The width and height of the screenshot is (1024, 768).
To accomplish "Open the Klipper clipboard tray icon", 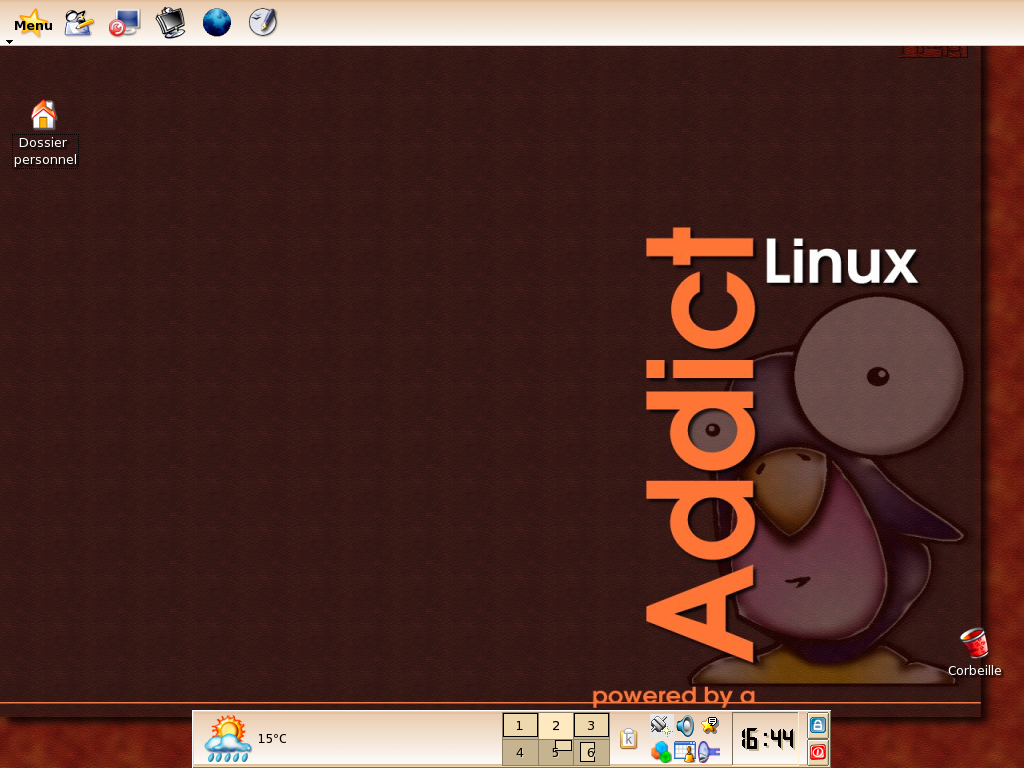I will click(628, 739).
